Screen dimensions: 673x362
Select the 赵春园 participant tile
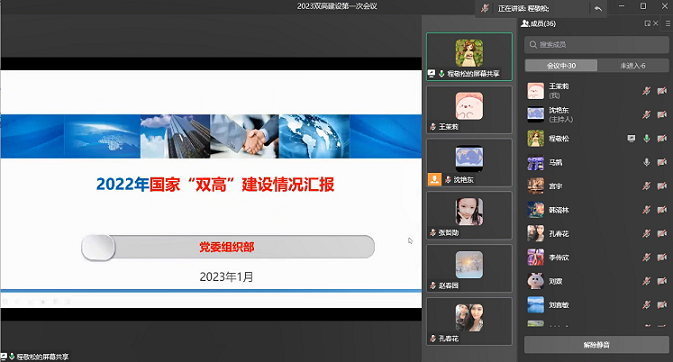tap(469, 268)
